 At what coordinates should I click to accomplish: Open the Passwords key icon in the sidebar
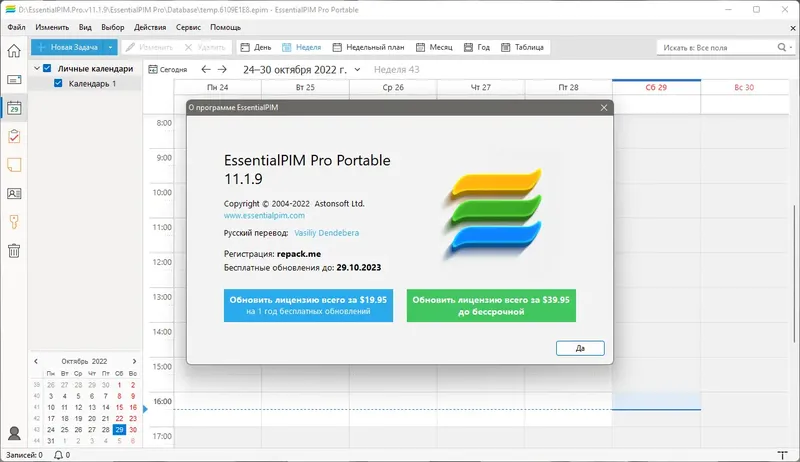click(x=14, y=222)
